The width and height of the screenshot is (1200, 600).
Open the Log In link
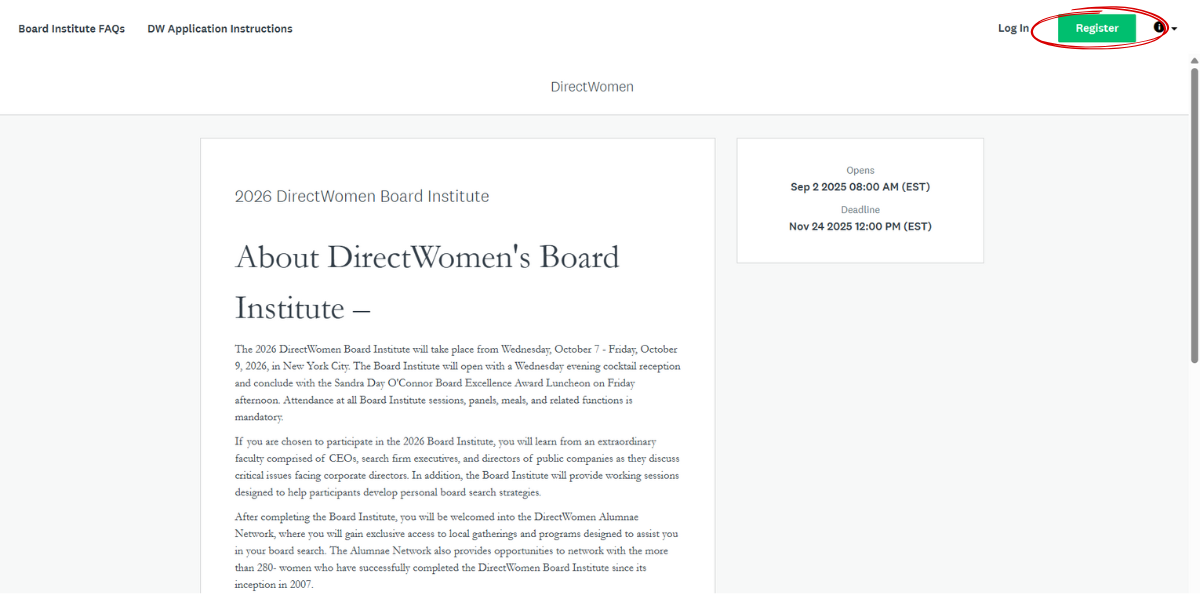click(x=1013, y=28)
